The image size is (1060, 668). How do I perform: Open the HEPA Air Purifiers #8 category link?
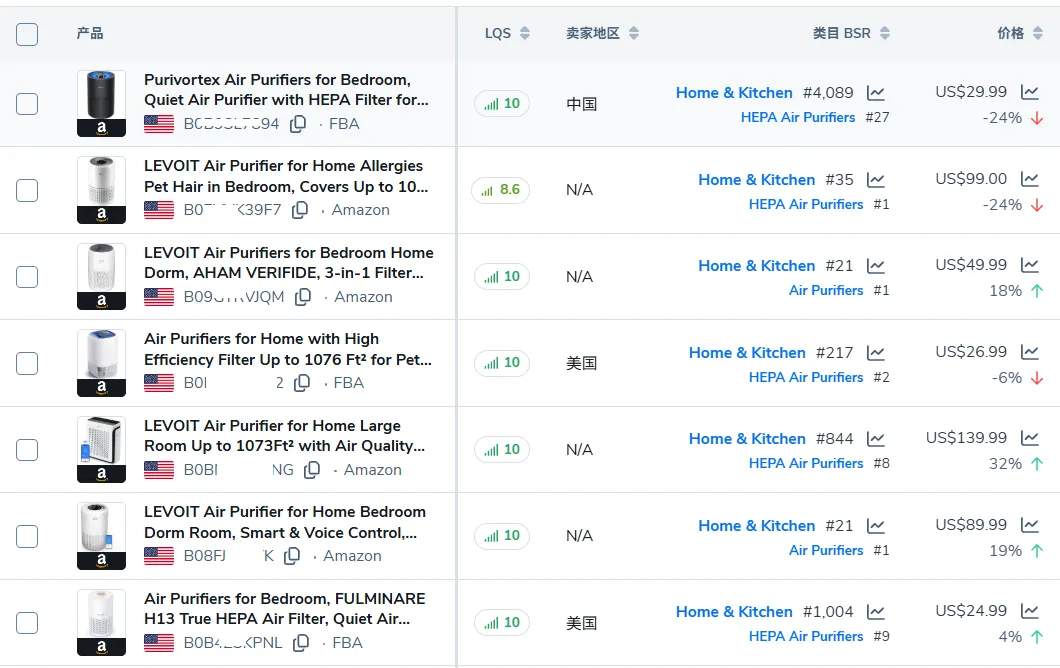pos(806,463)
